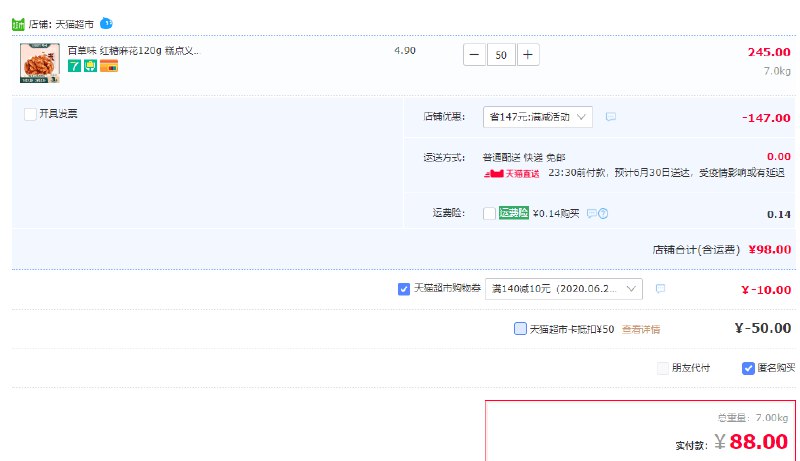Click the green 运费险 label tag

tap(514, 213)
